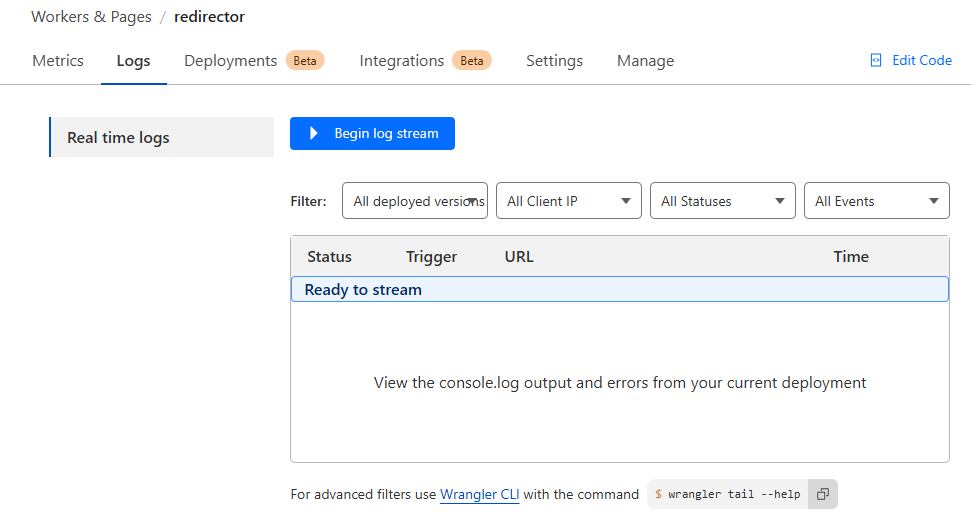Switch to the Manage tab
Image resolution: width=971 pixels, height=522 pixels.
[x=645, y=61]
